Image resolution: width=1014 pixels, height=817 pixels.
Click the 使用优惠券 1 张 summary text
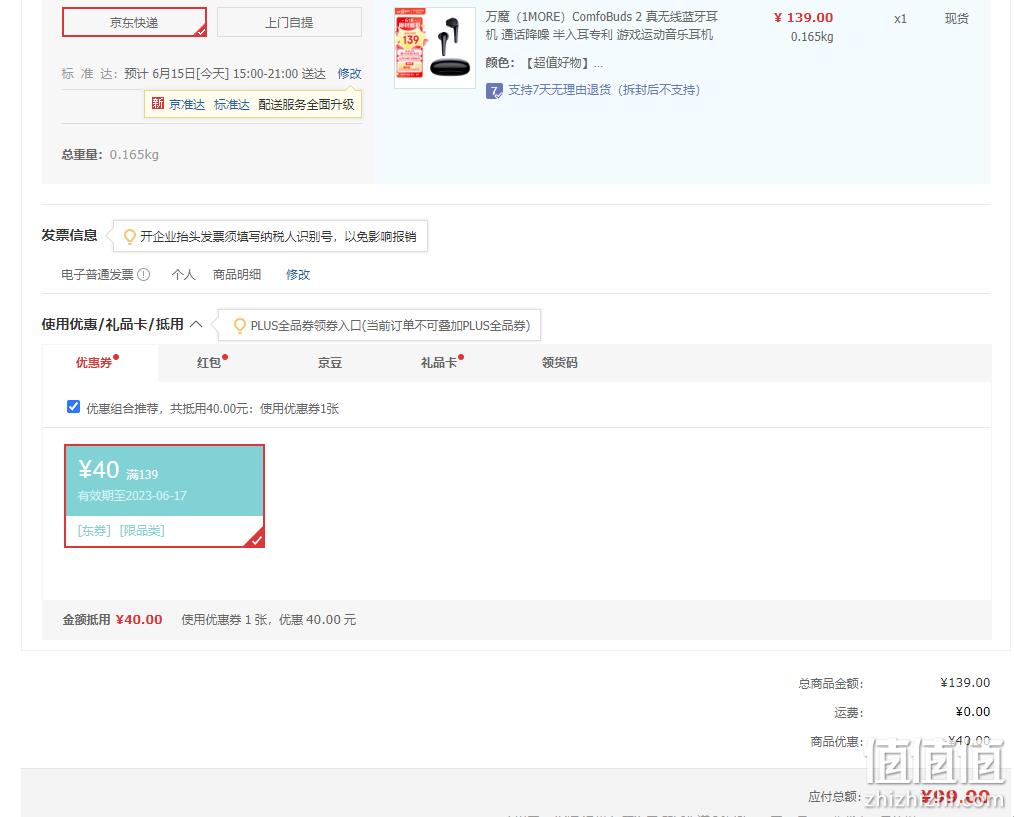268,620
